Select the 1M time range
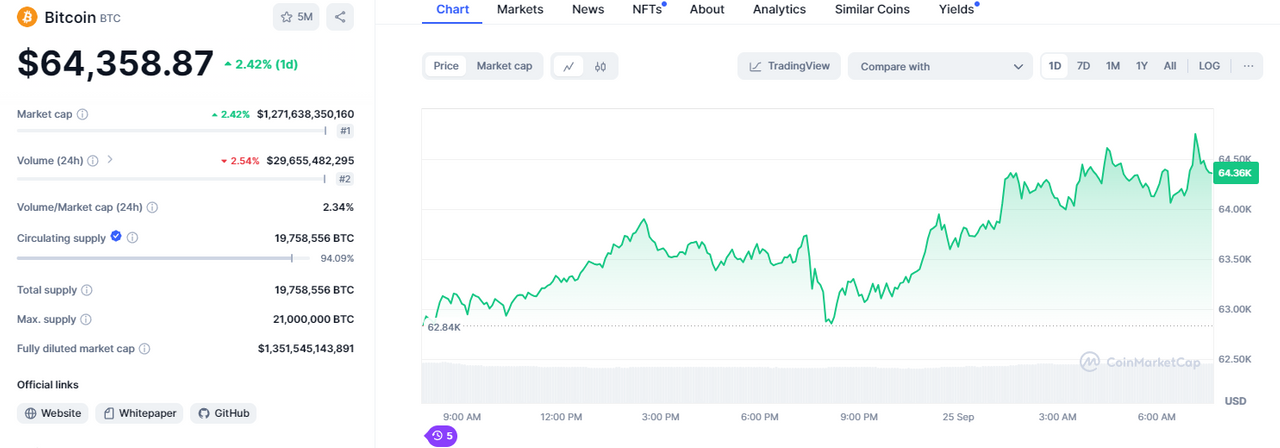 point(1113,66)
